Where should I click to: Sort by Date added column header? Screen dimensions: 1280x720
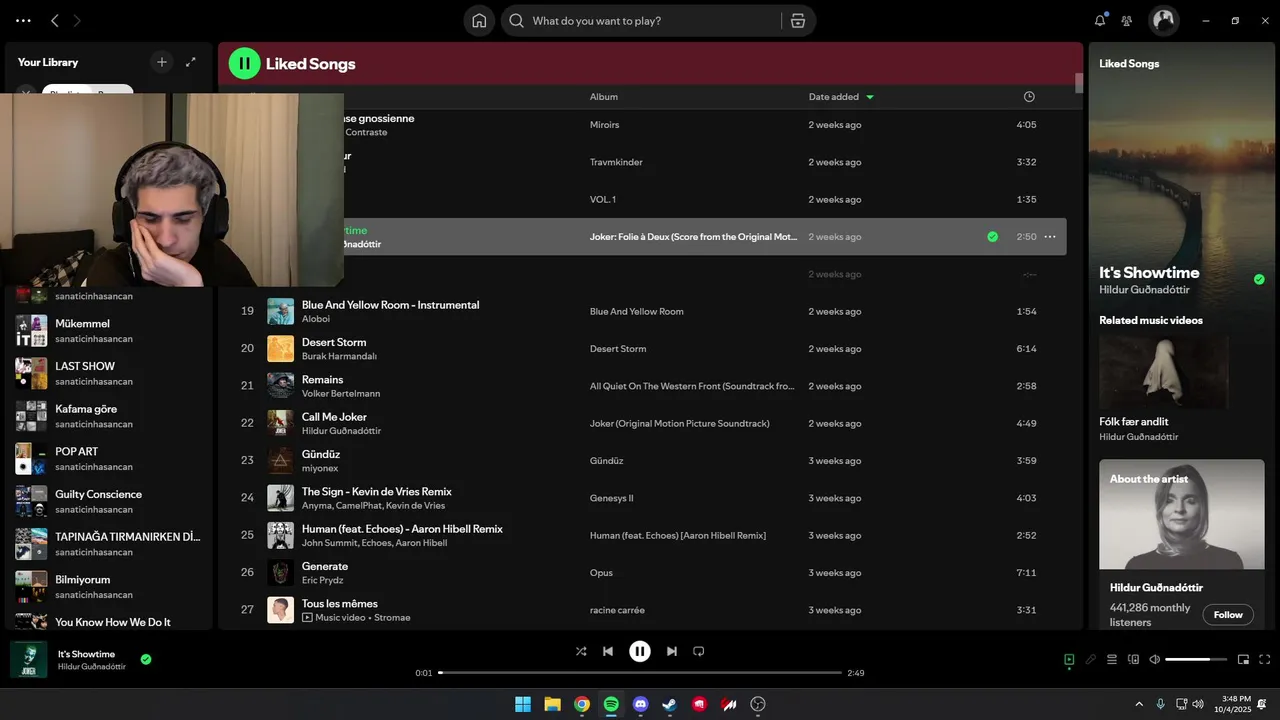click(841, 97)
